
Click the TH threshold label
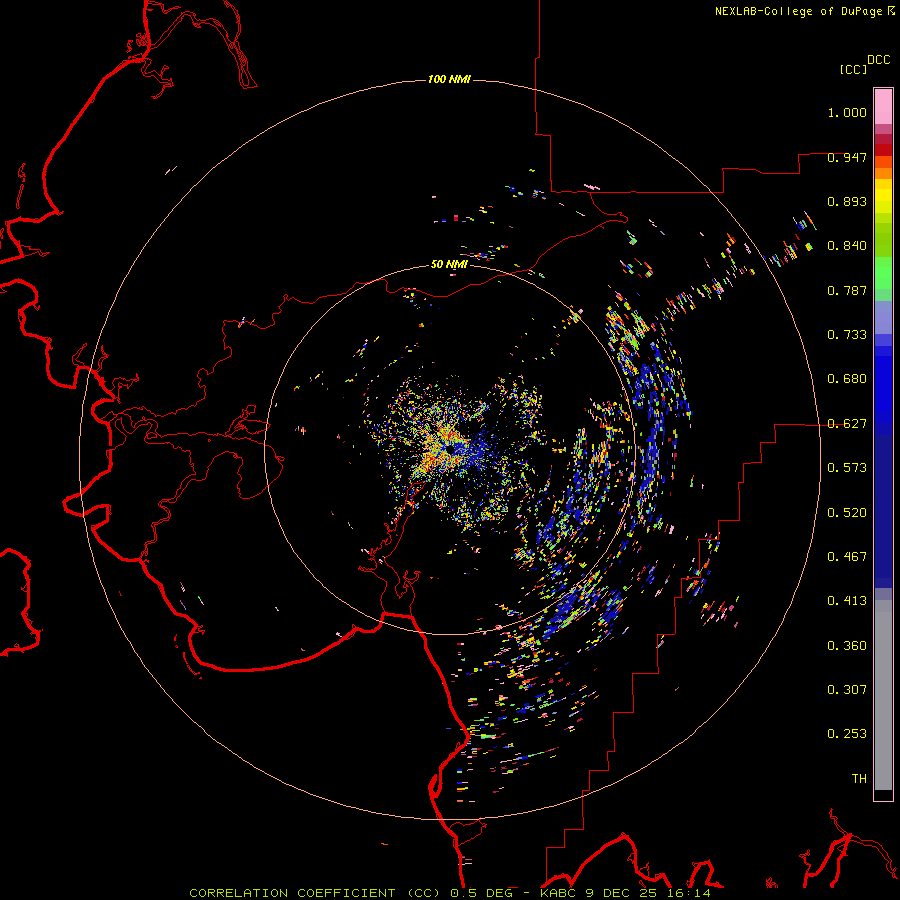pos(859,779)
